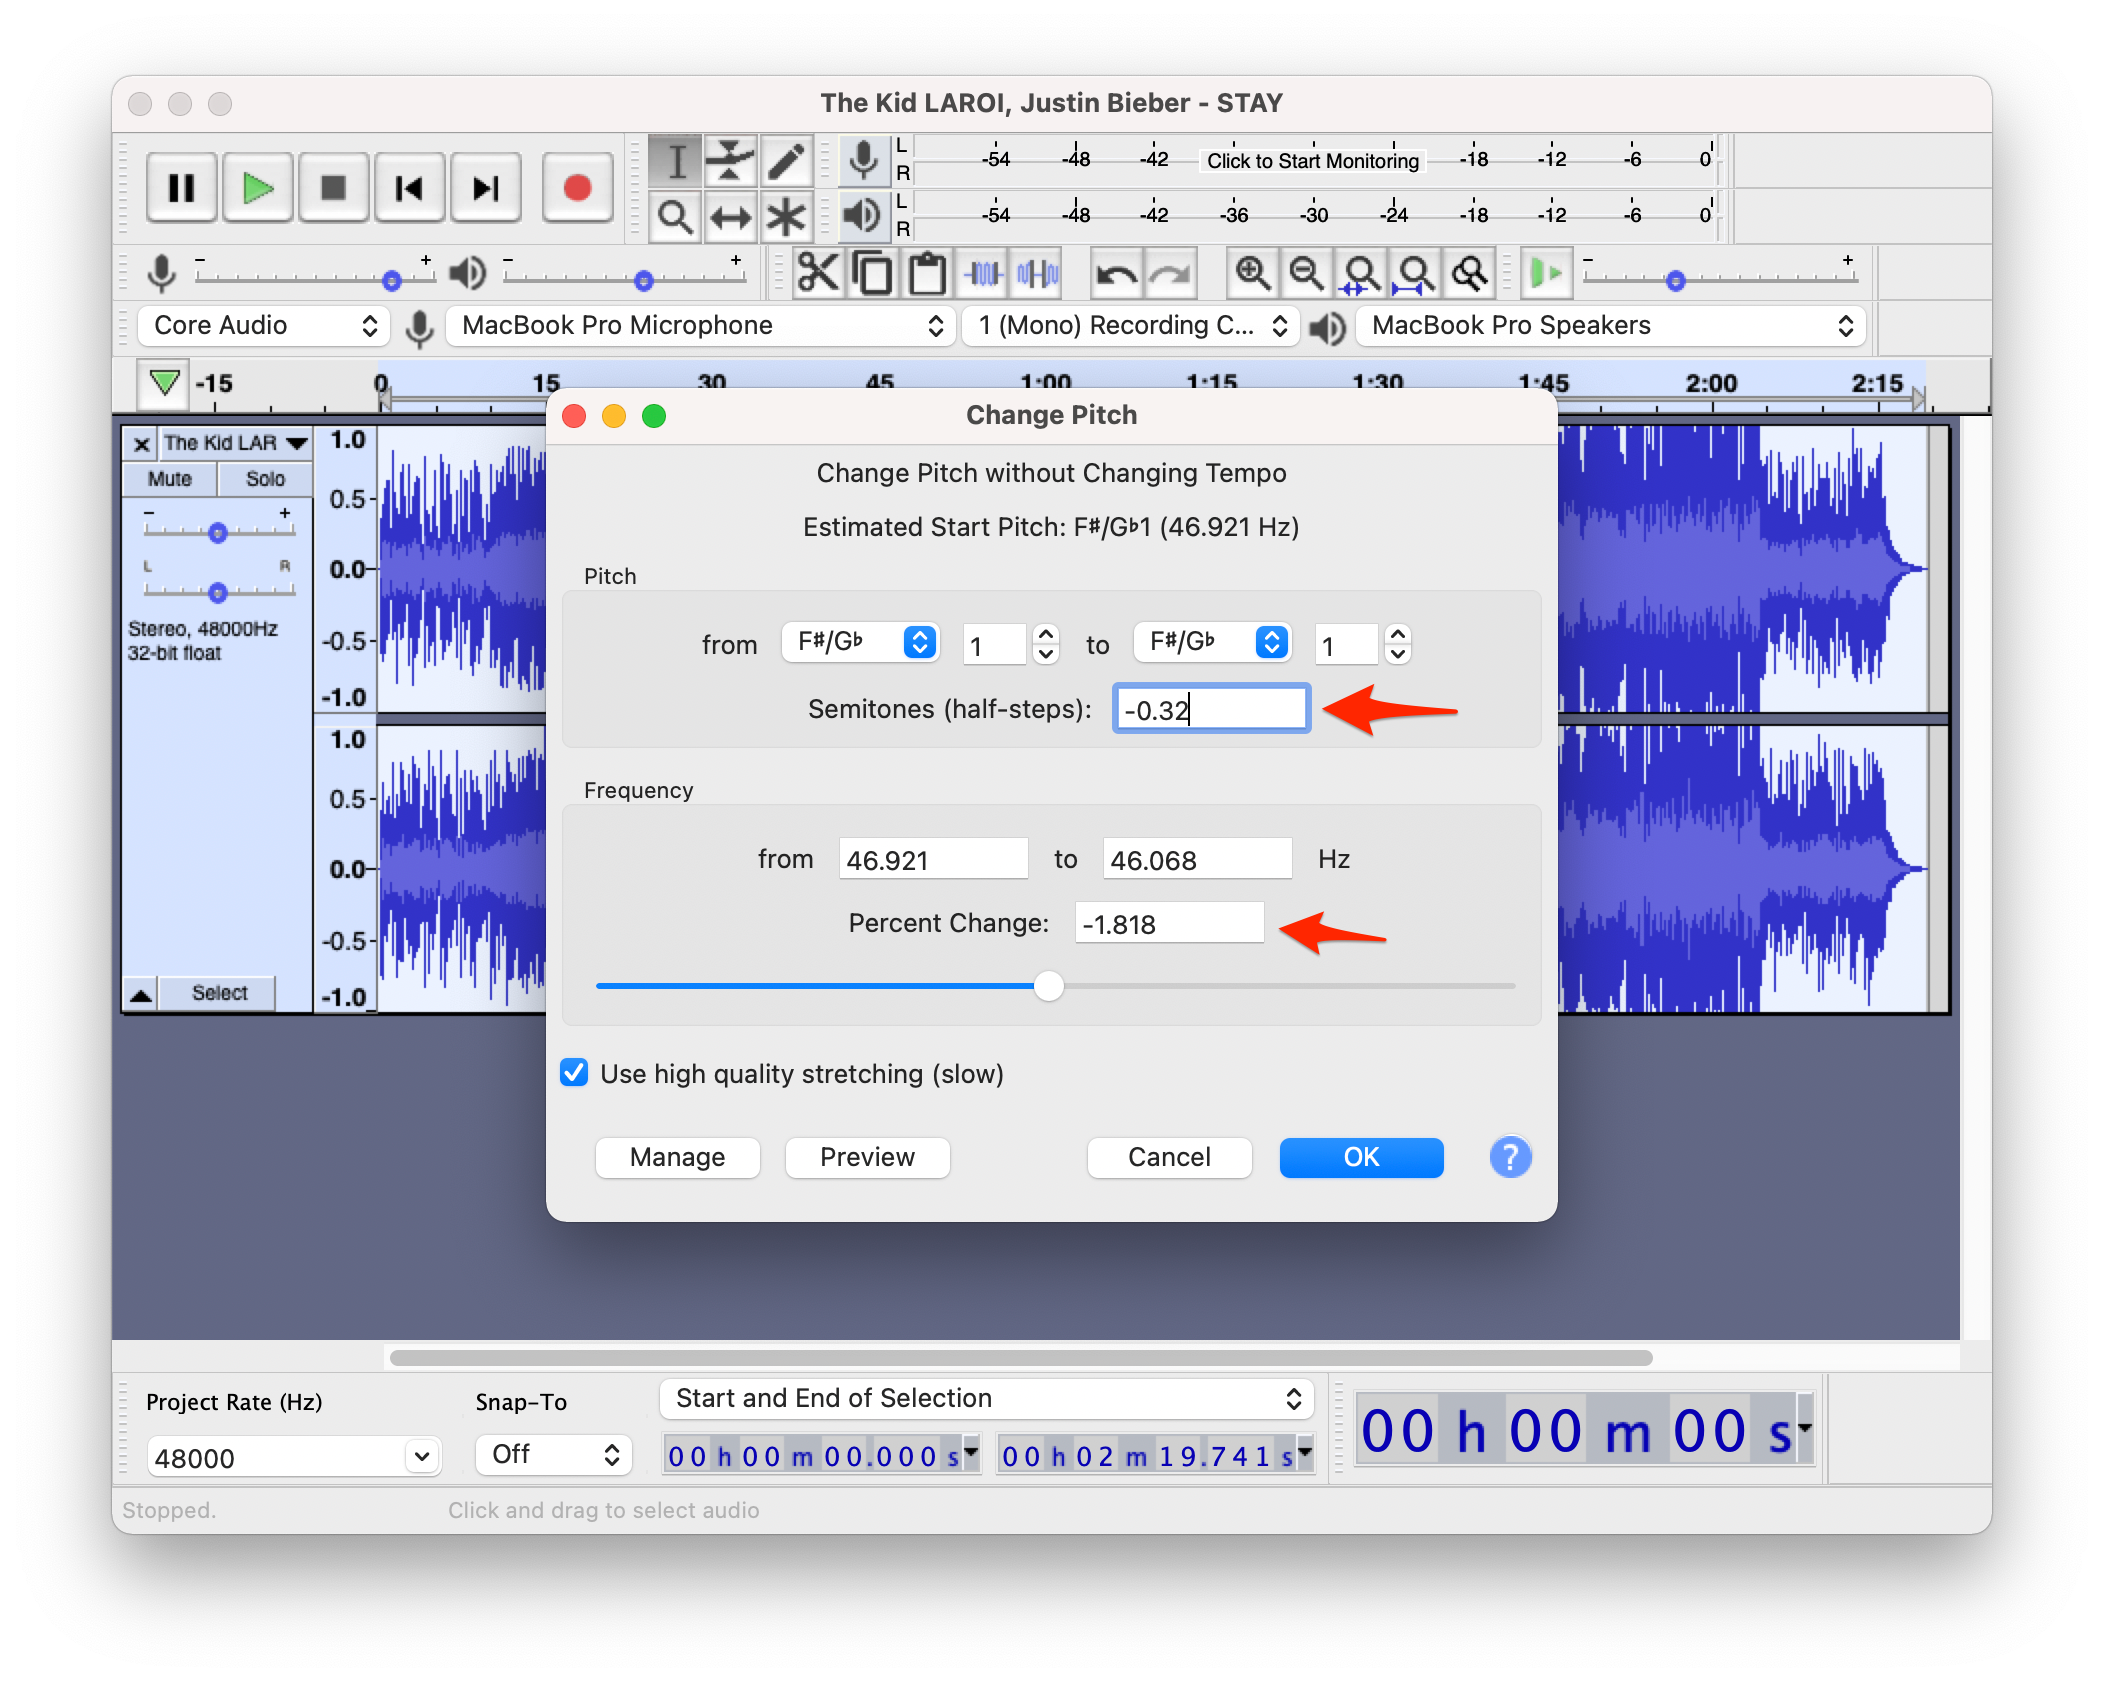Click the Manage button
2104x1682 pixels.
point(677,1157)
